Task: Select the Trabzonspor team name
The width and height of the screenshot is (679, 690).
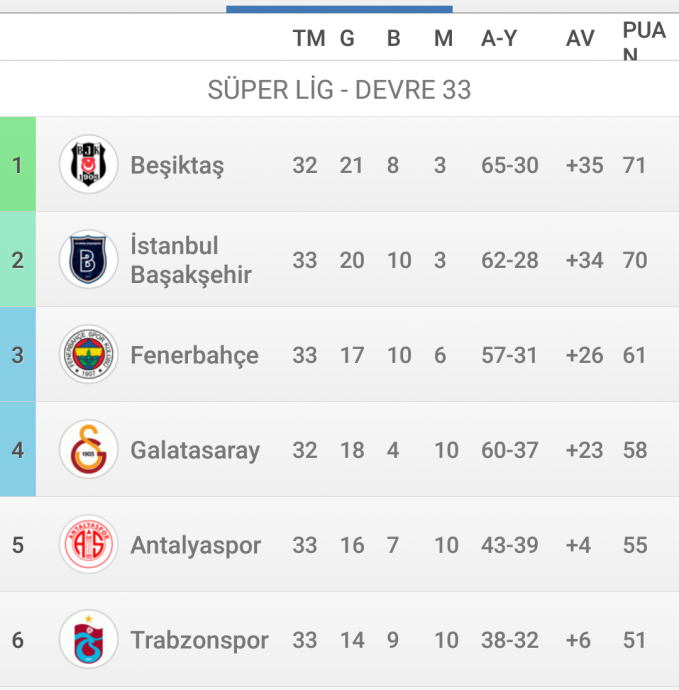Action: pyautogui.click(x=199, y=640)
